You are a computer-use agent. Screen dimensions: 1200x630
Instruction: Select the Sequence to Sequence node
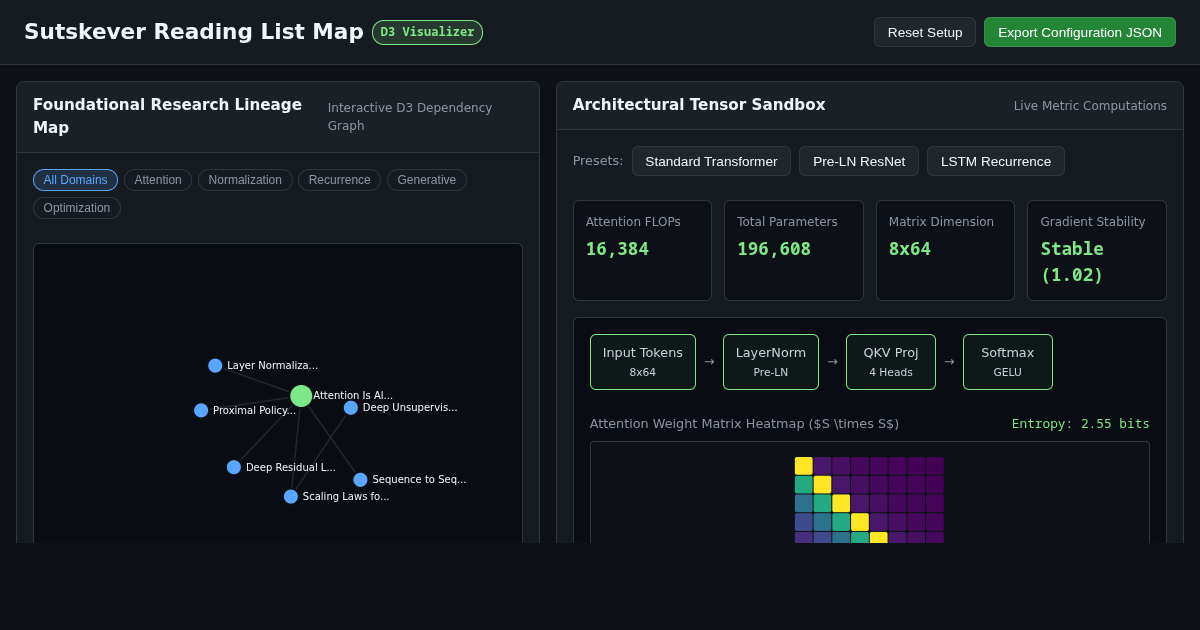pyautogui.click(x=360, y=480)
